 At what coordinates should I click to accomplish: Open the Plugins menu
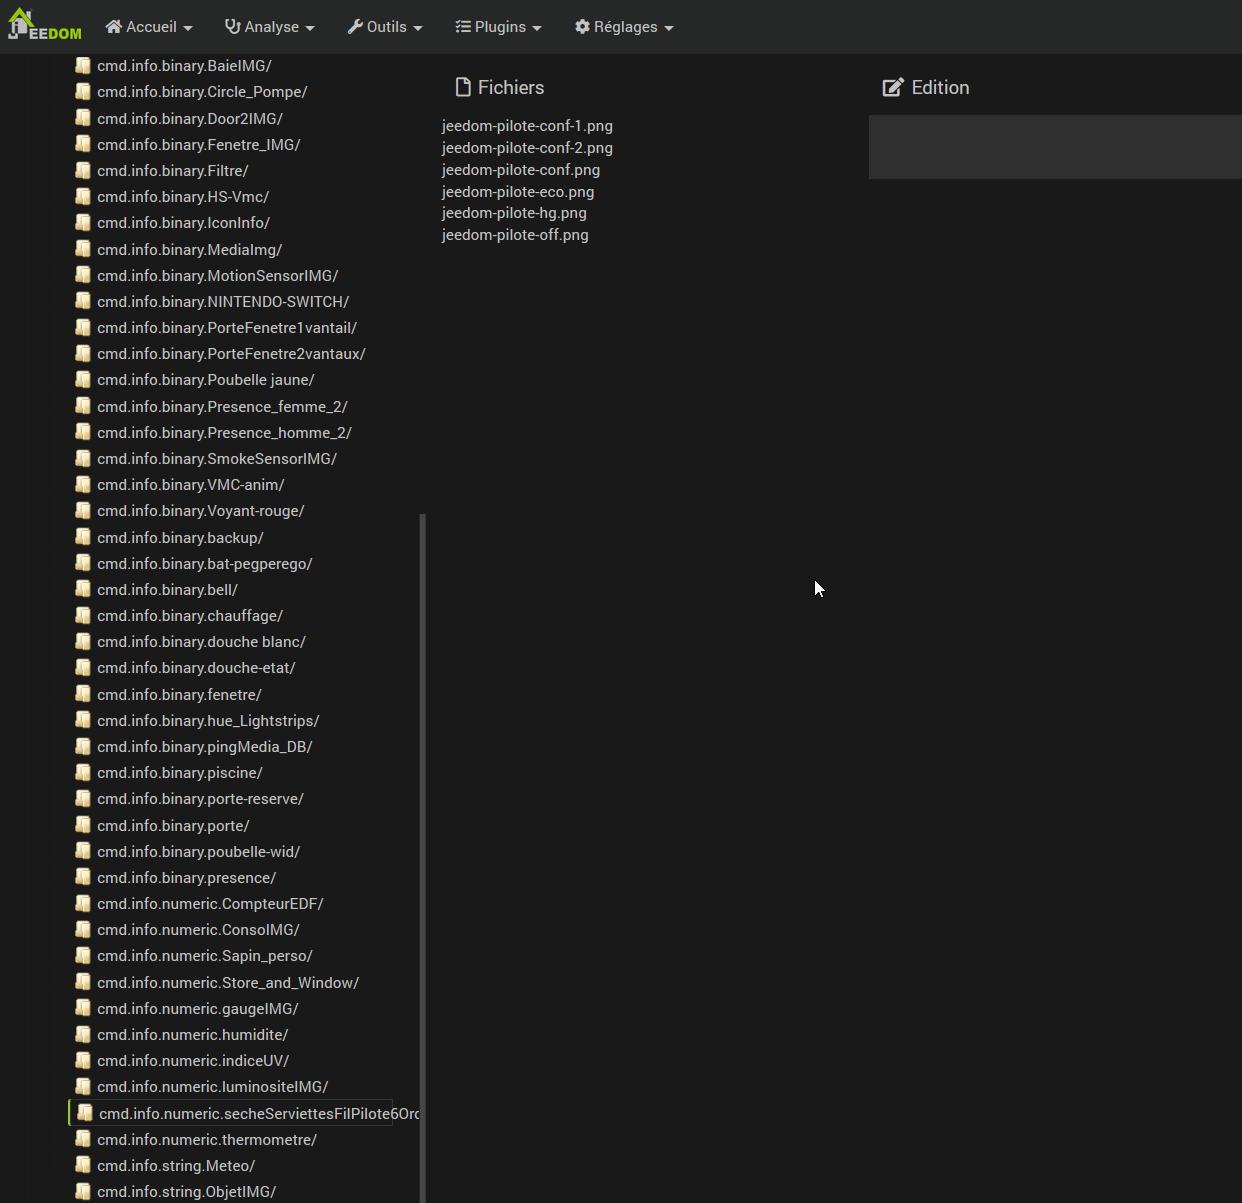[x=498, y=27]
